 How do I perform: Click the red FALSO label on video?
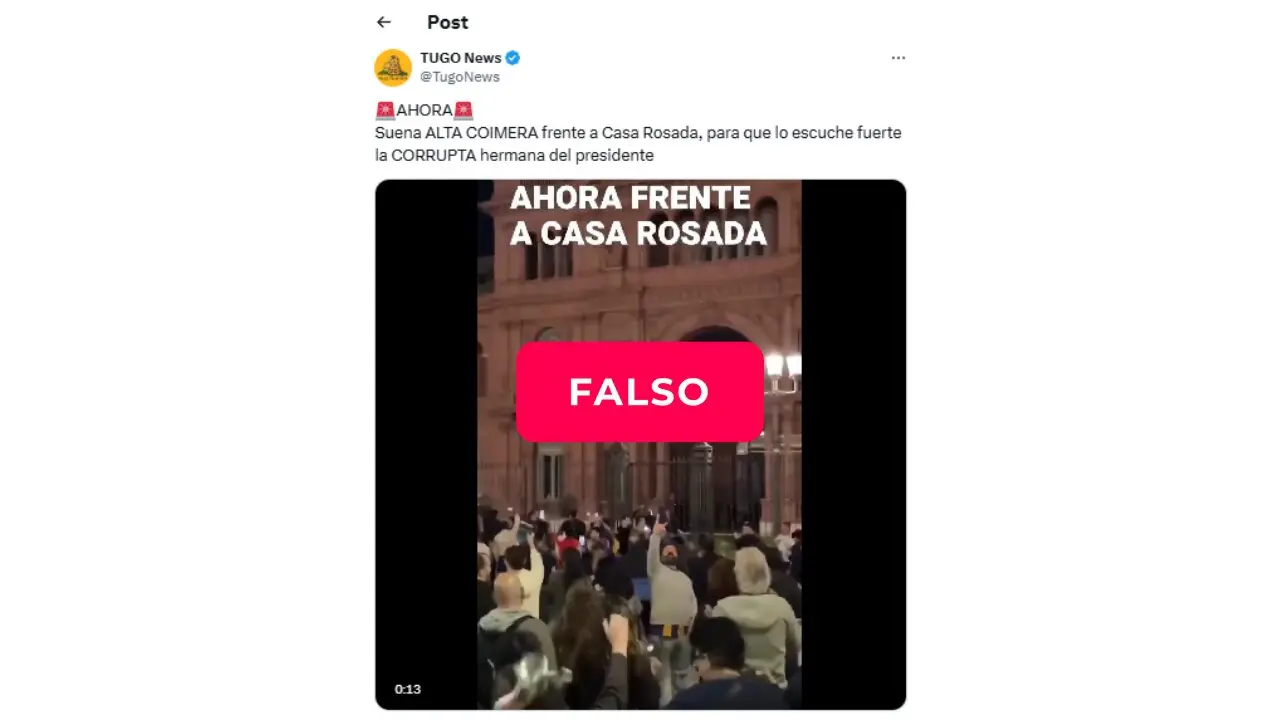(639, 392)
